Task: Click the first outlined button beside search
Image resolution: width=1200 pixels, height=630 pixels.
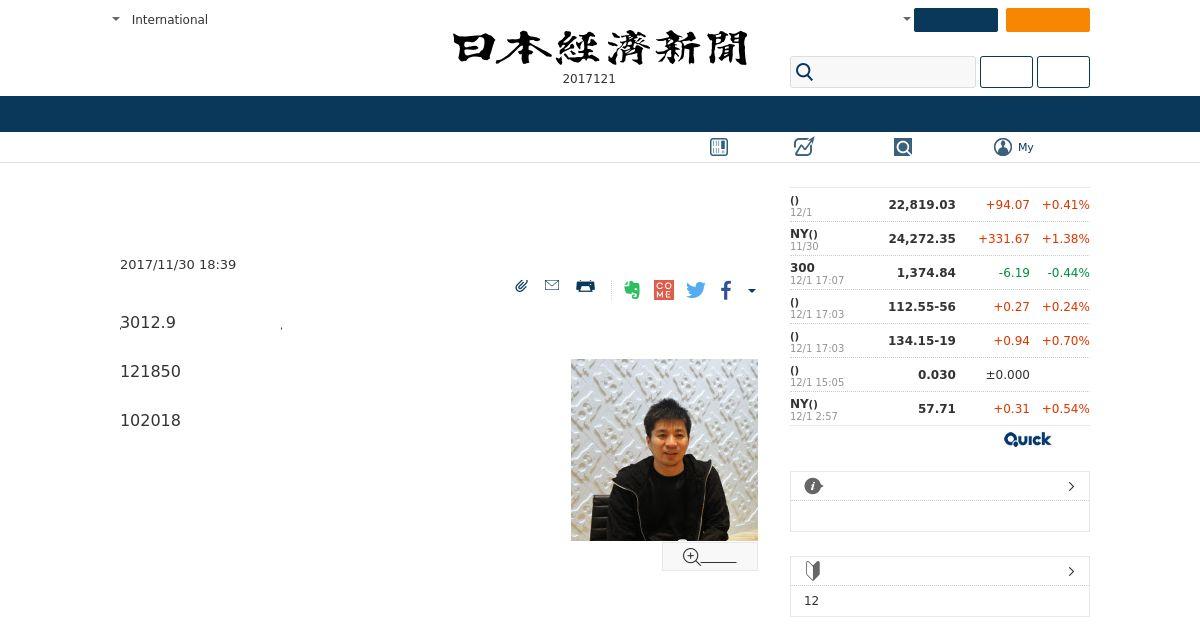Action: [1006, 72]
